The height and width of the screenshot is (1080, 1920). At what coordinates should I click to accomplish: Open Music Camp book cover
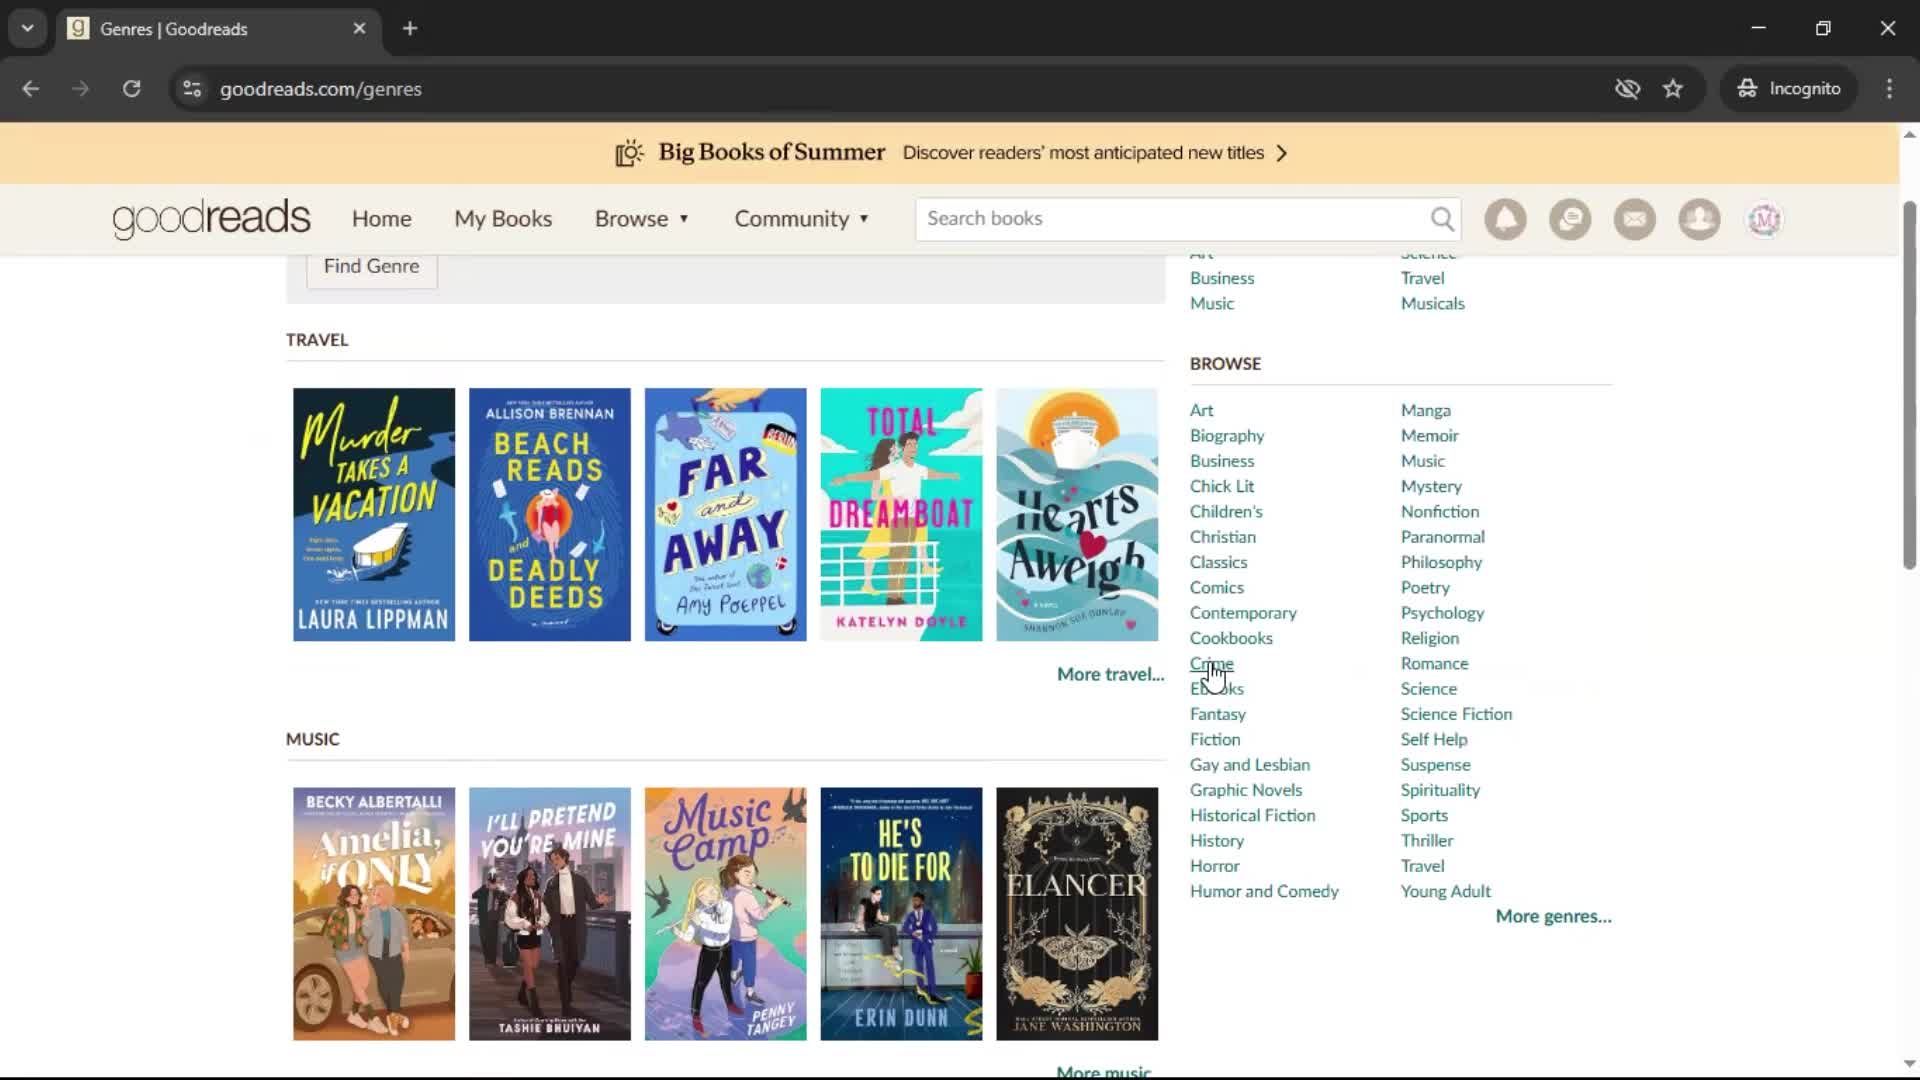pos(725,914)
